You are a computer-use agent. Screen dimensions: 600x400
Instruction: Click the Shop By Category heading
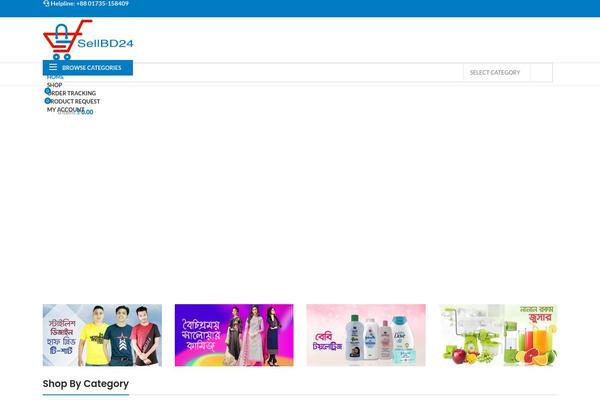tap(86, 384)
